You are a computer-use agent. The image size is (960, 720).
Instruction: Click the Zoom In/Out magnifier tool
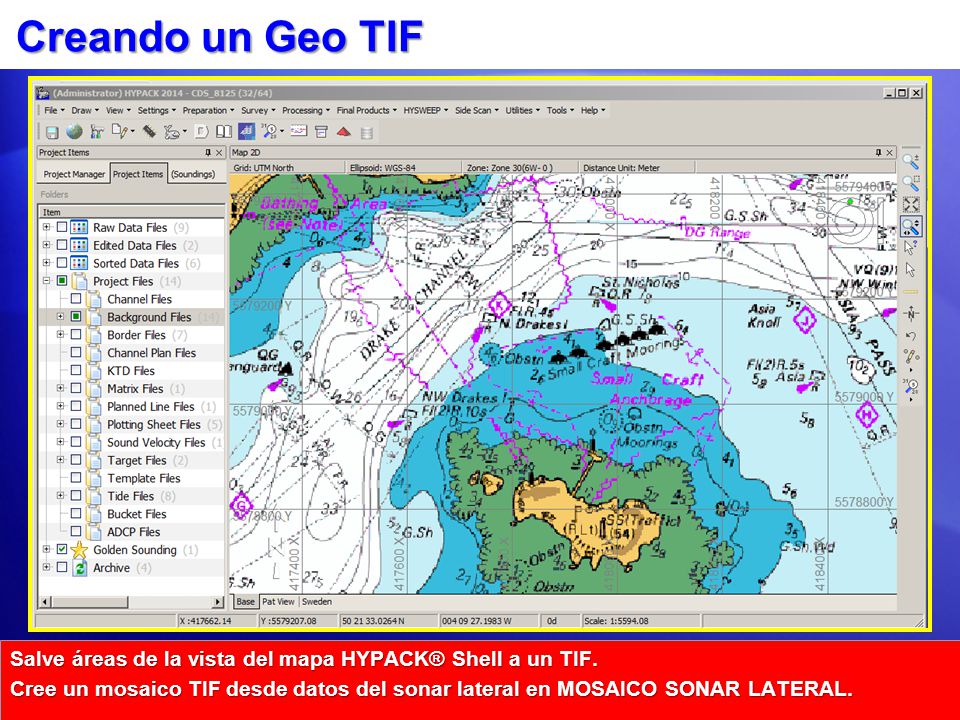point(910,162)
